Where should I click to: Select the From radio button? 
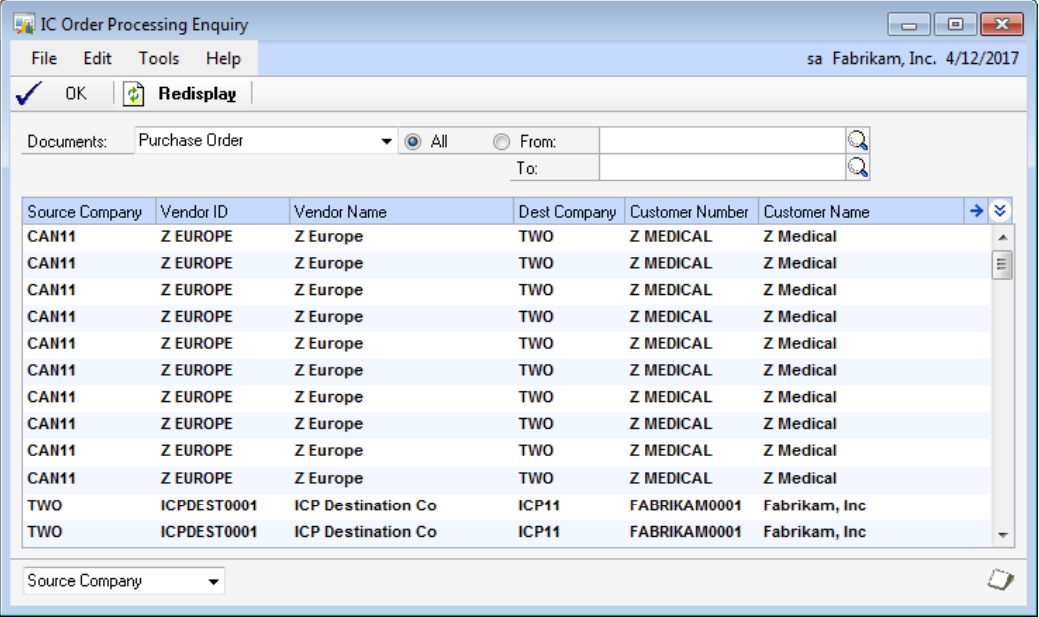click(x=501, y=142)
